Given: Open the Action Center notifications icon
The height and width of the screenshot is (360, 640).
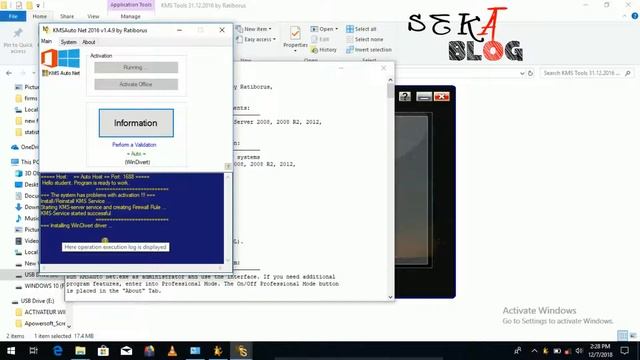Looking at the screenshot, I should pyautogui.click(x=624, y=351).
